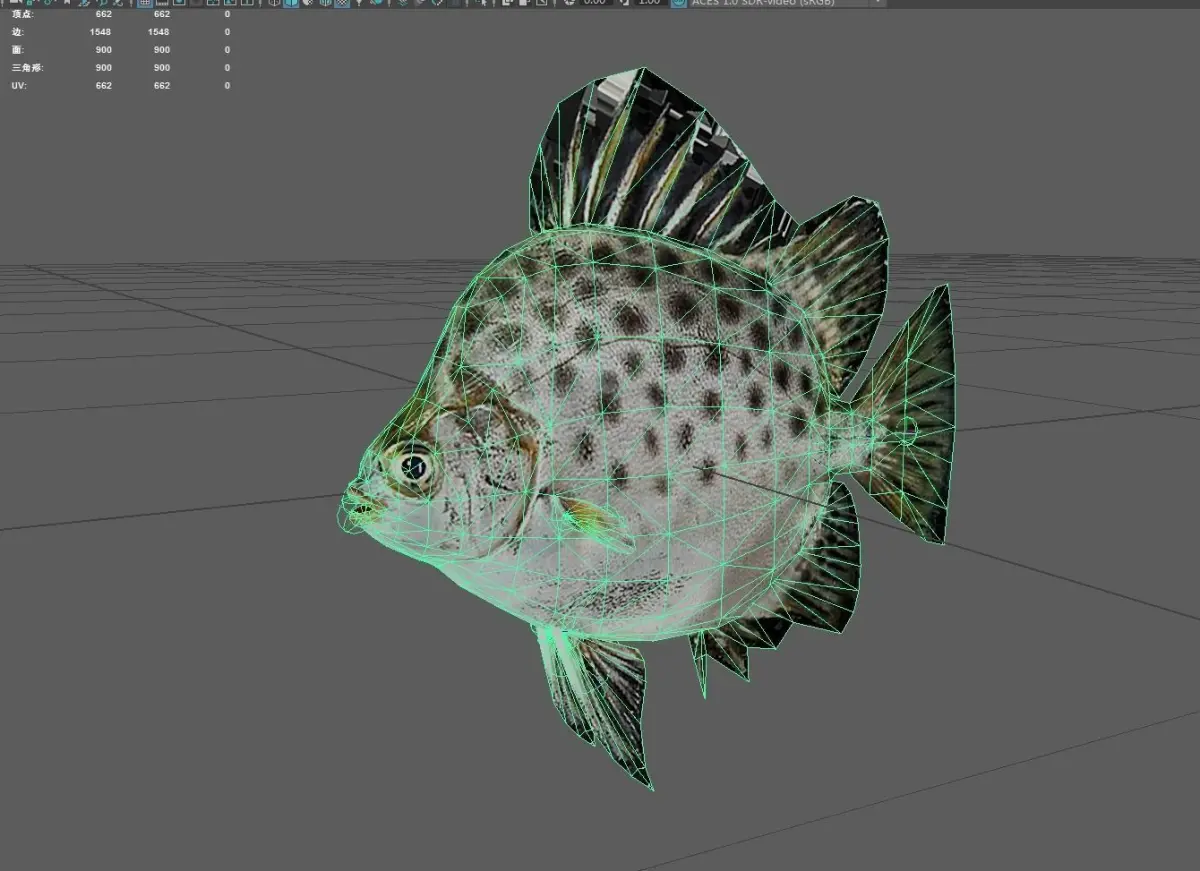The width and height of the screenshot is (1200, 871).
Task: Select the fish model by its eye
Action: point(413,465)
